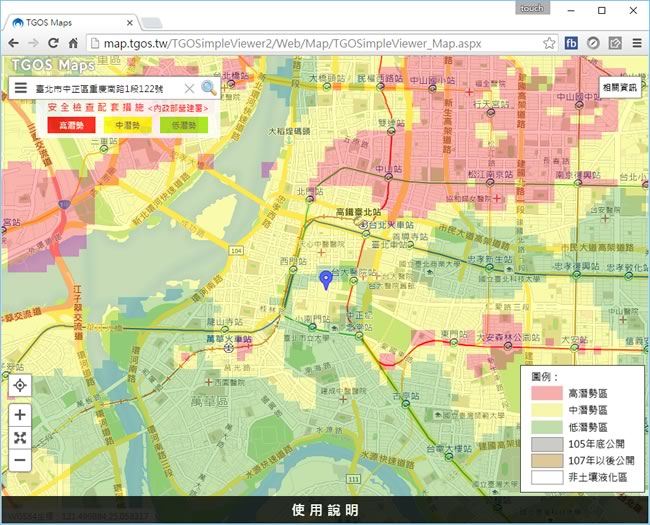
Task: Open a new browser tab
Action: click(x=151, y=23)
